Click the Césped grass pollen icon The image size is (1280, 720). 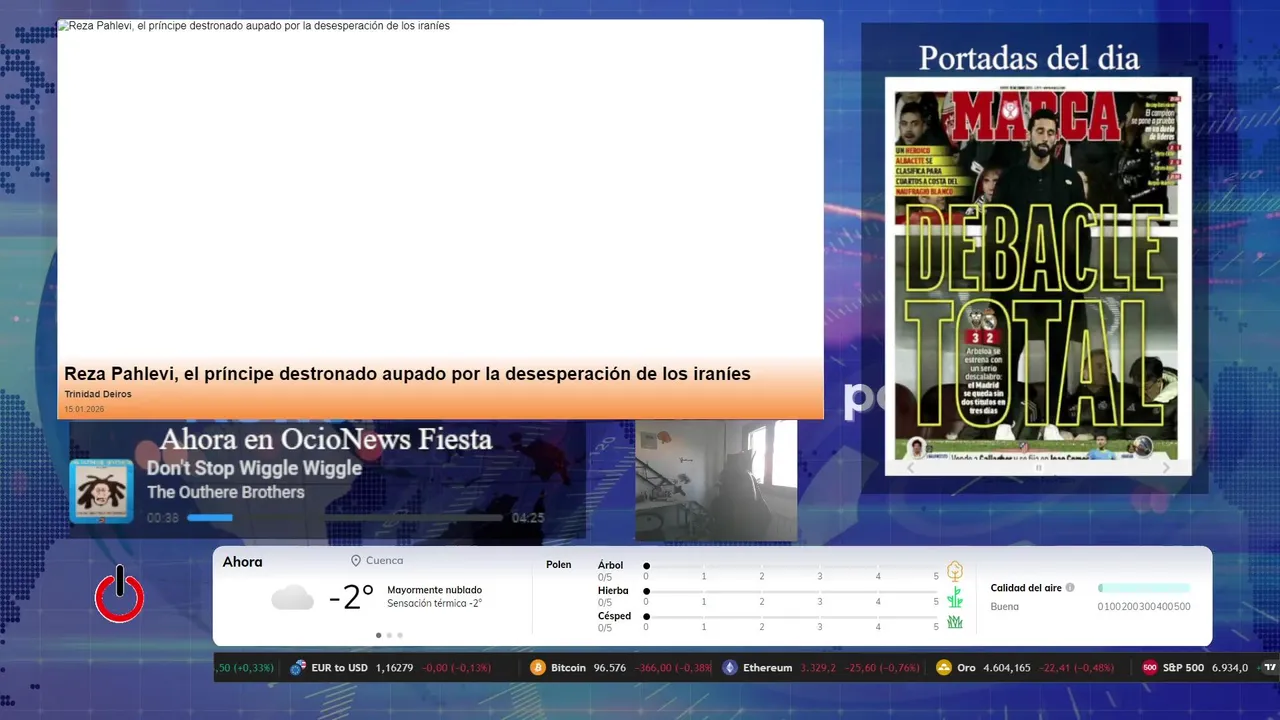click(x=955, y=622)
